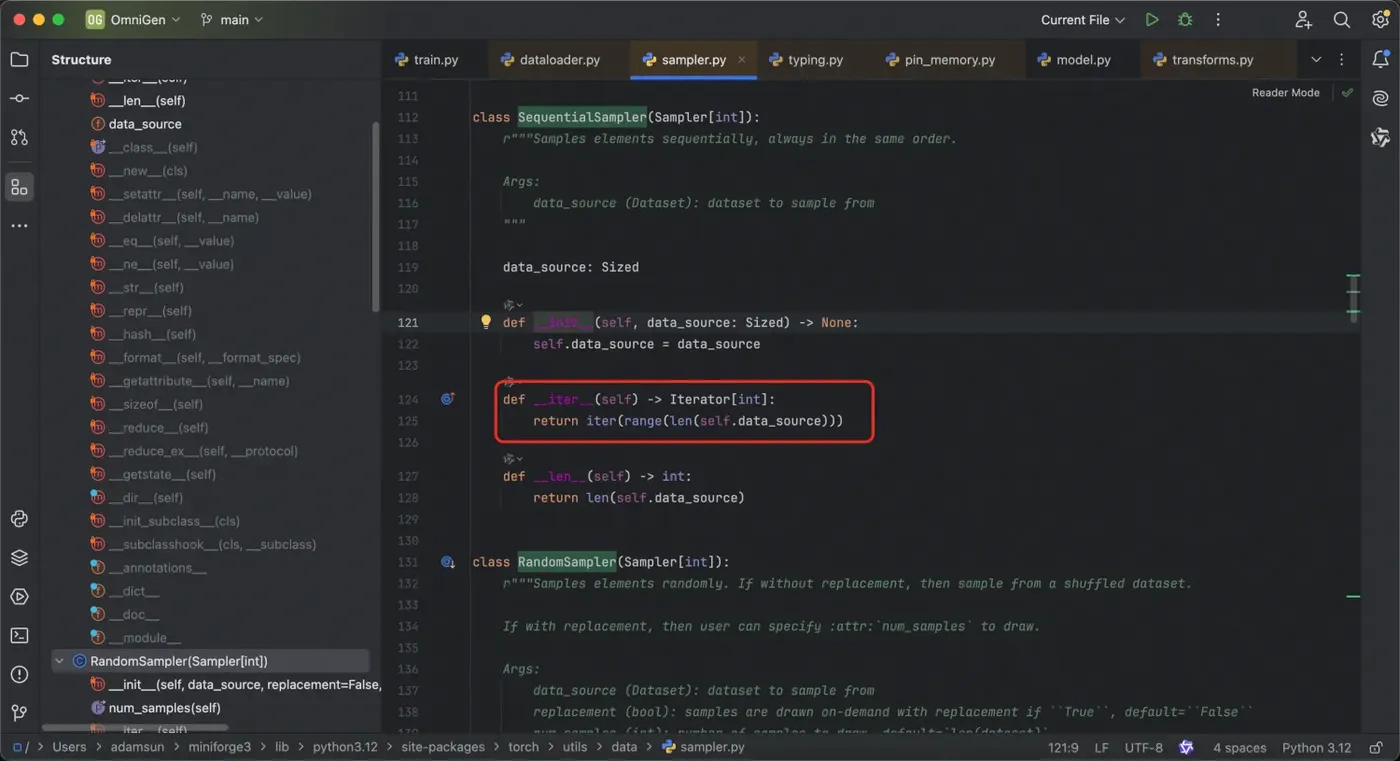This screenshot has height=761, width=1400.
Task: Select data_source field in Structure
Action: point(145,124)
